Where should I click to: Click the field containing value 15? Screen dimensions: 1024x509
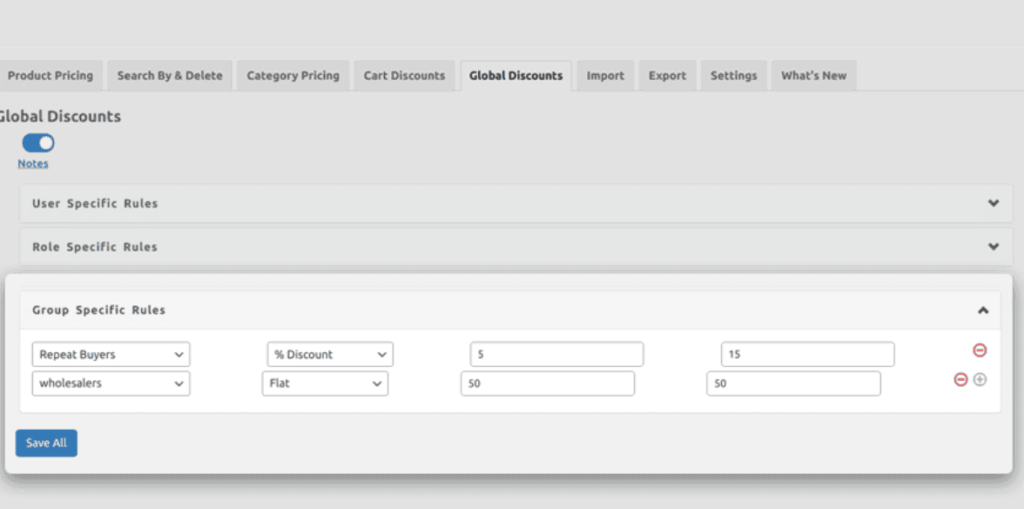tap(807, 354)
